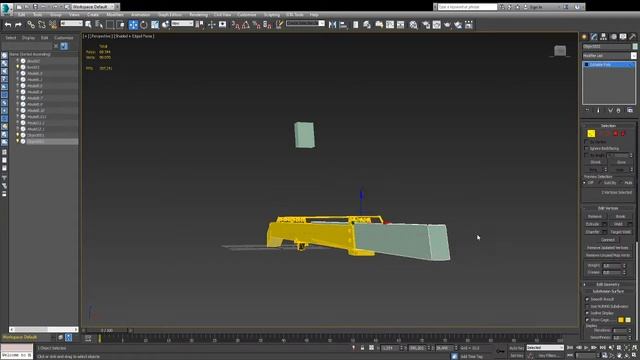This screenshot has height=360, width=640.
Task: Click the ViewCube in the viewport
Action: (560, 51)
